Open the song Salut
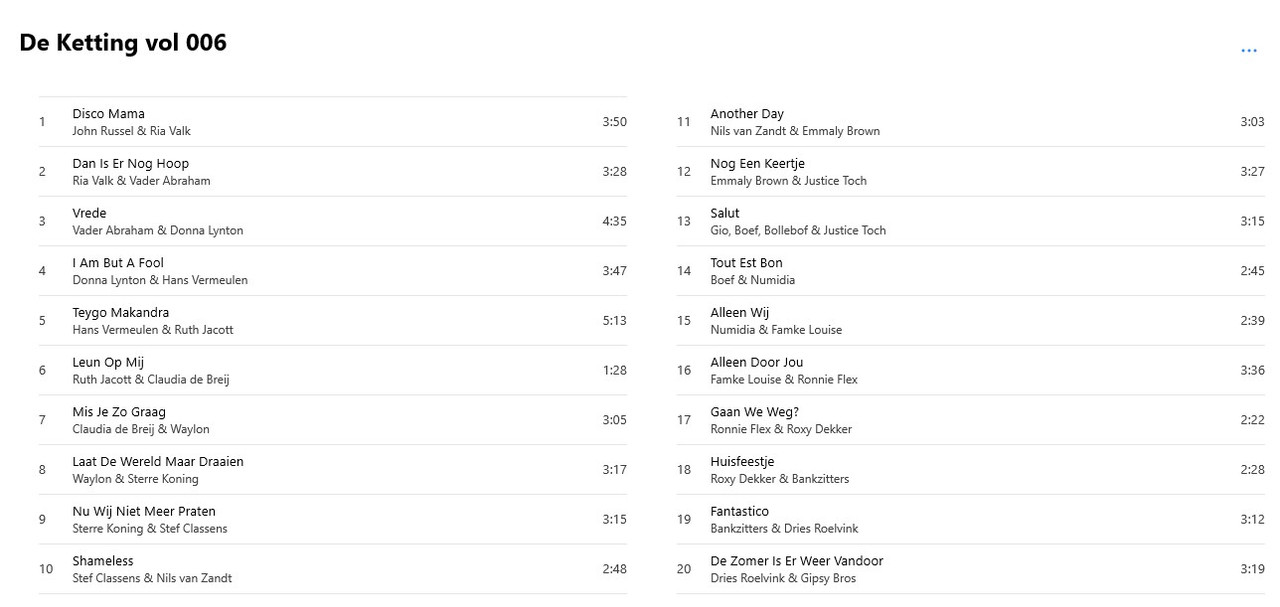The image size is (1280, 607). pos(971,221)
